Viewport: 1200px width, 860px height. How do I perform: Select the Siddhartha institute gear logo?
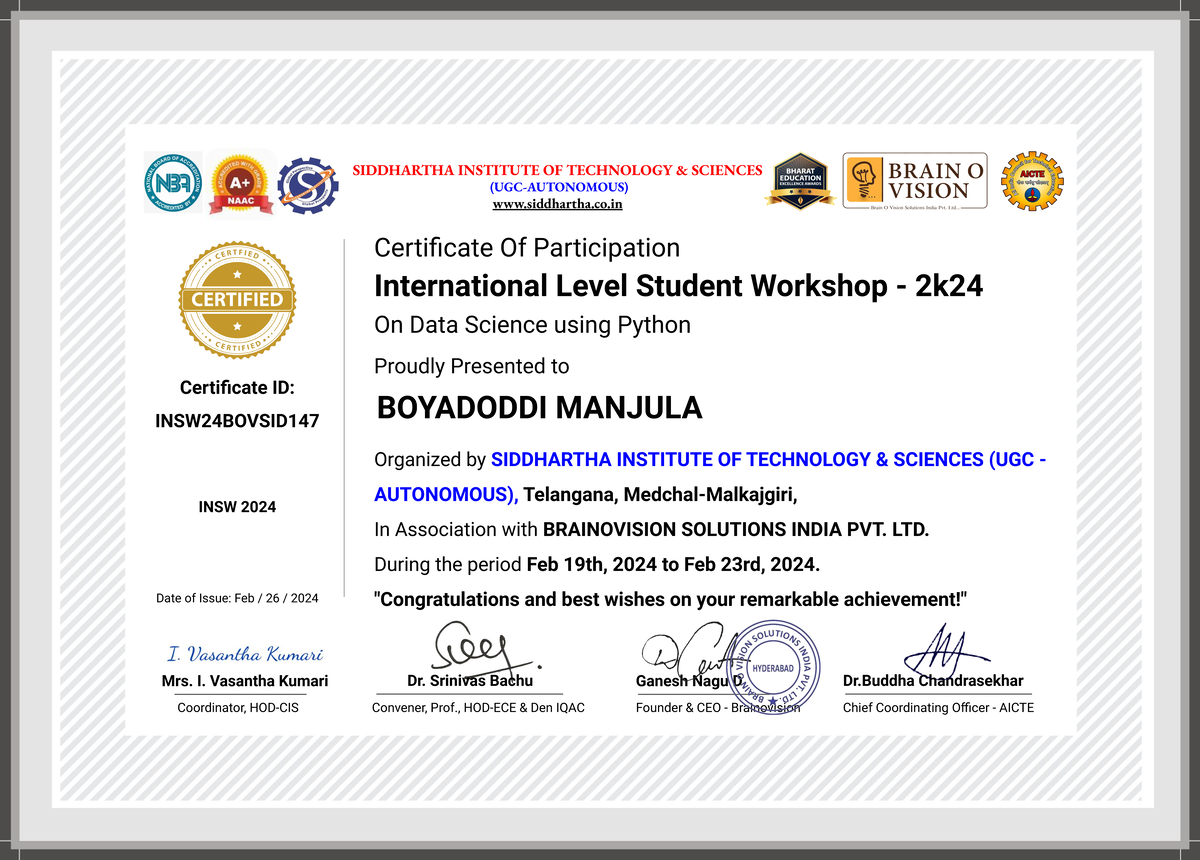point(307,184)
